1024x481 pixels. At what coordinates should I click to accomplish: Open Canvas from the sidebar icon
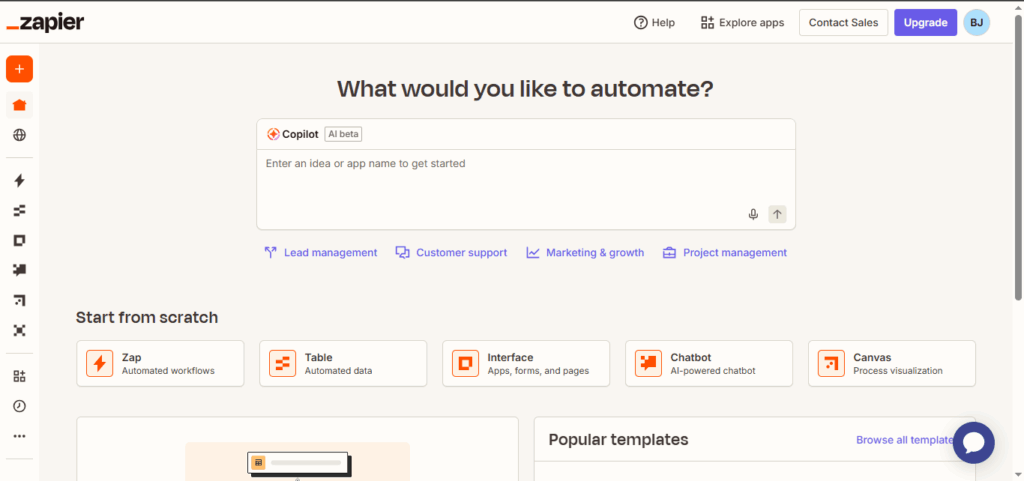(x=19, y=300)
